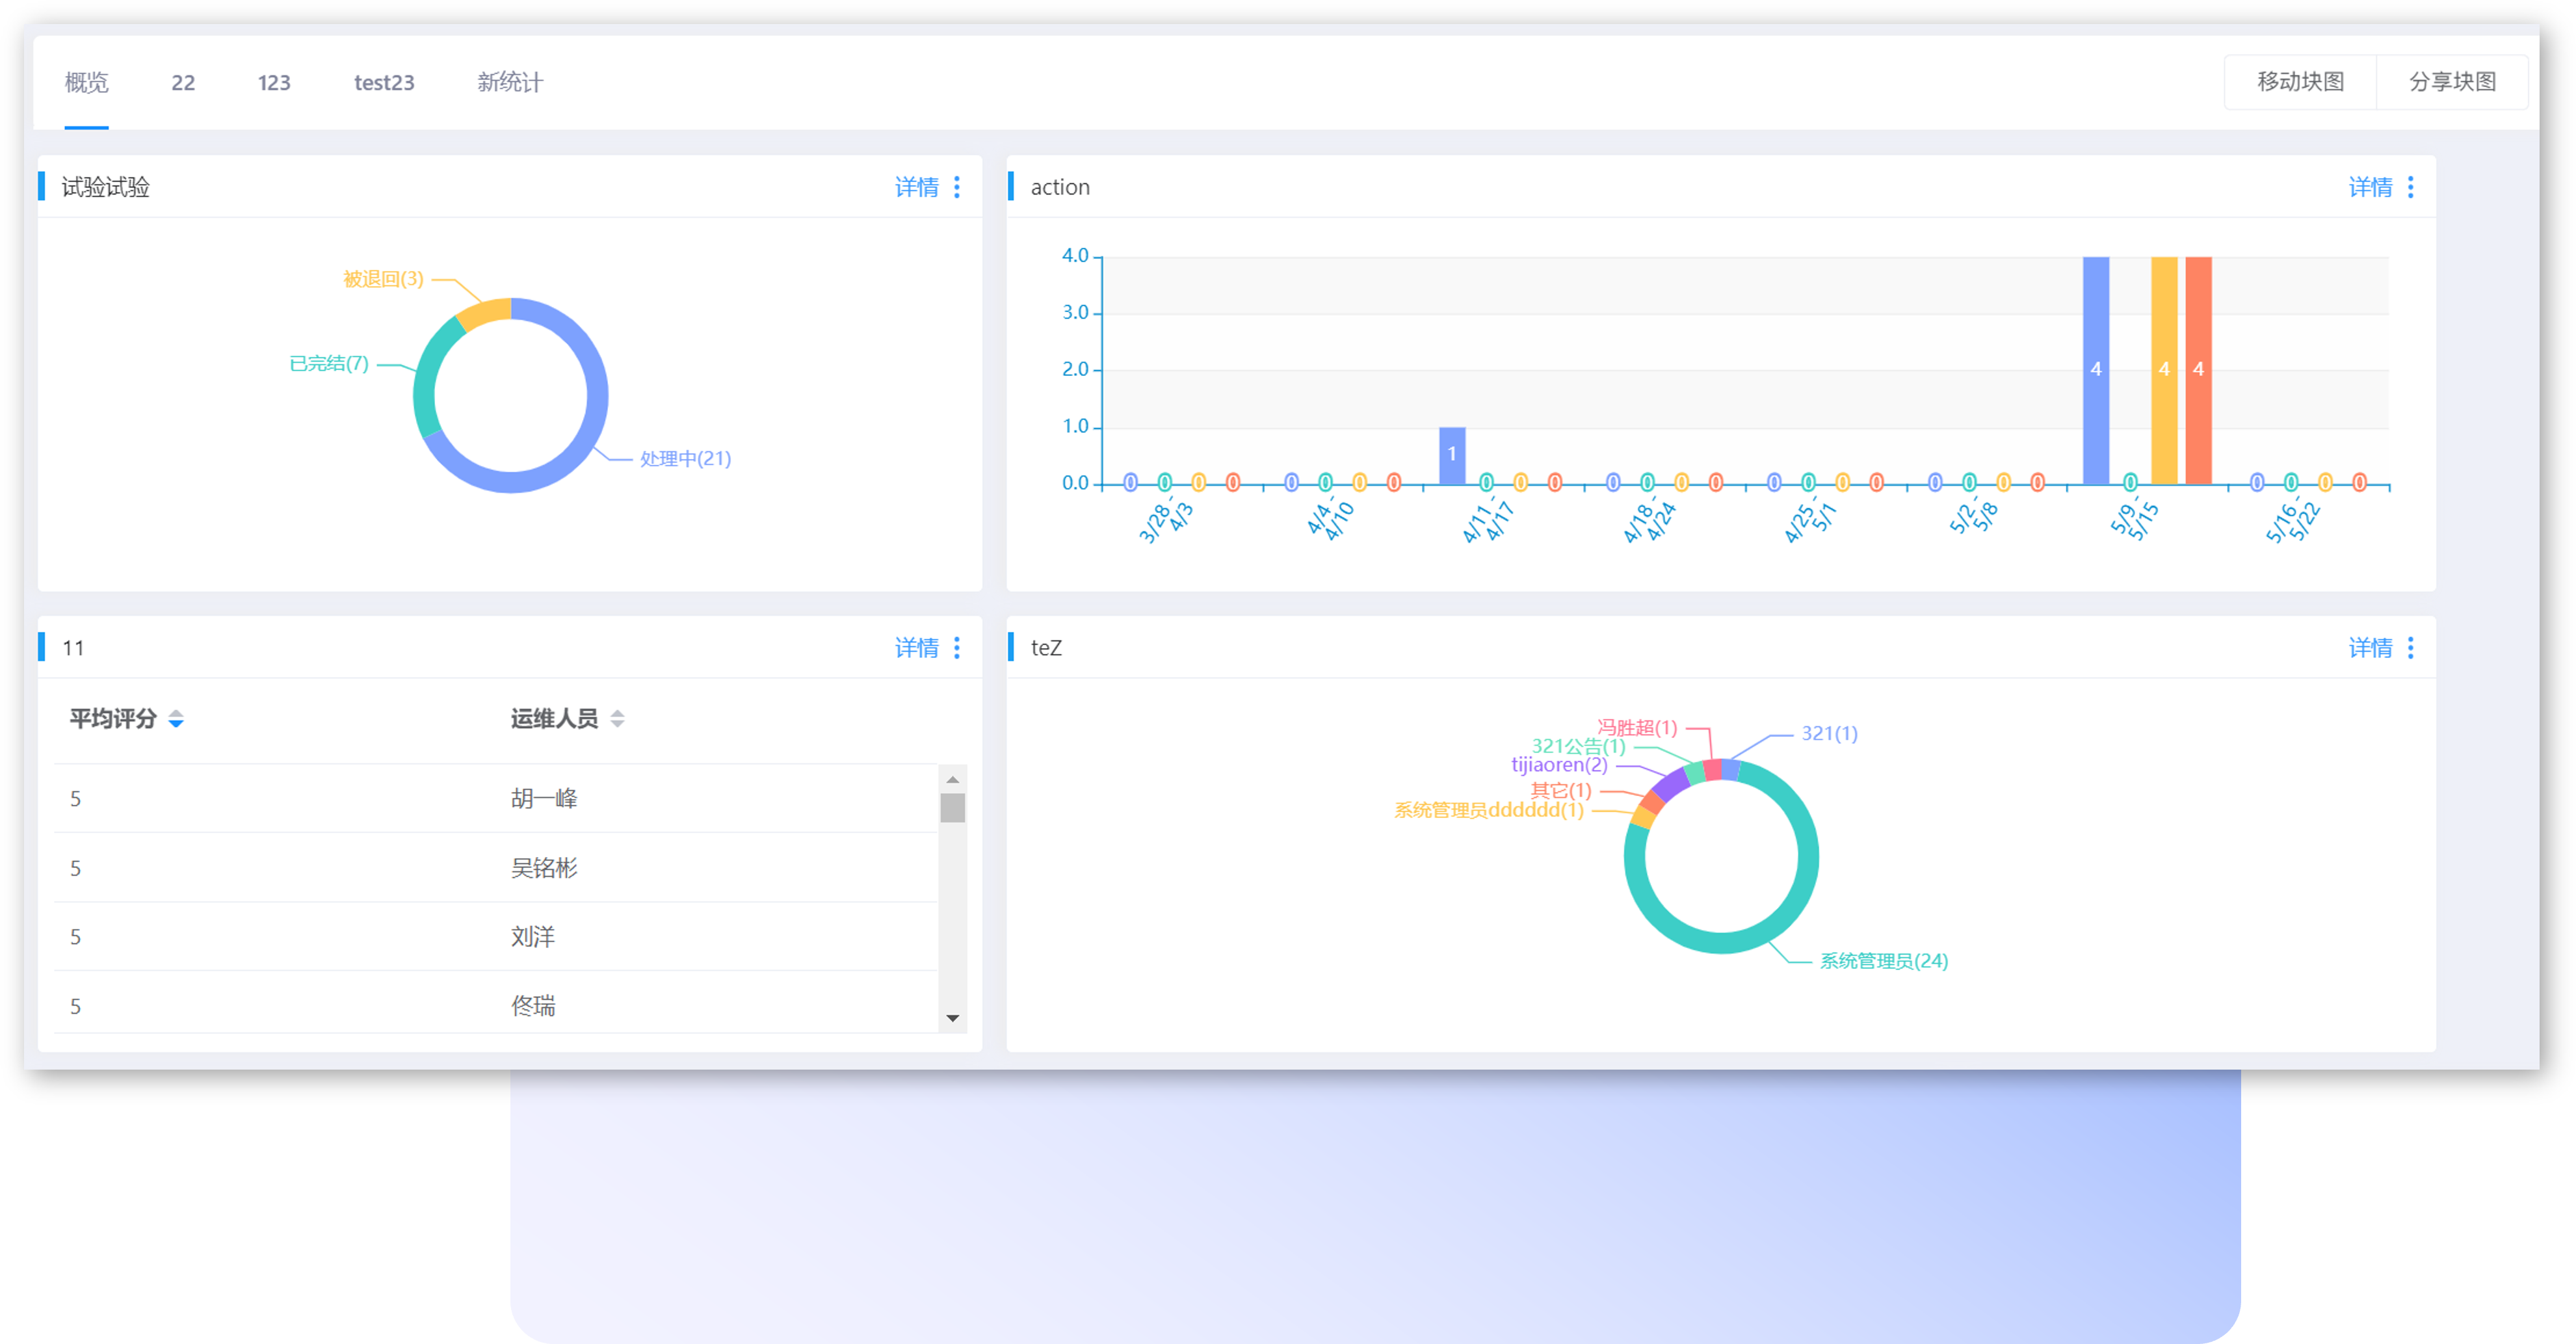Viewport: 2576px width, 1344px height.
Task: Switch to the test23 tab
Action: coord(384,82)
